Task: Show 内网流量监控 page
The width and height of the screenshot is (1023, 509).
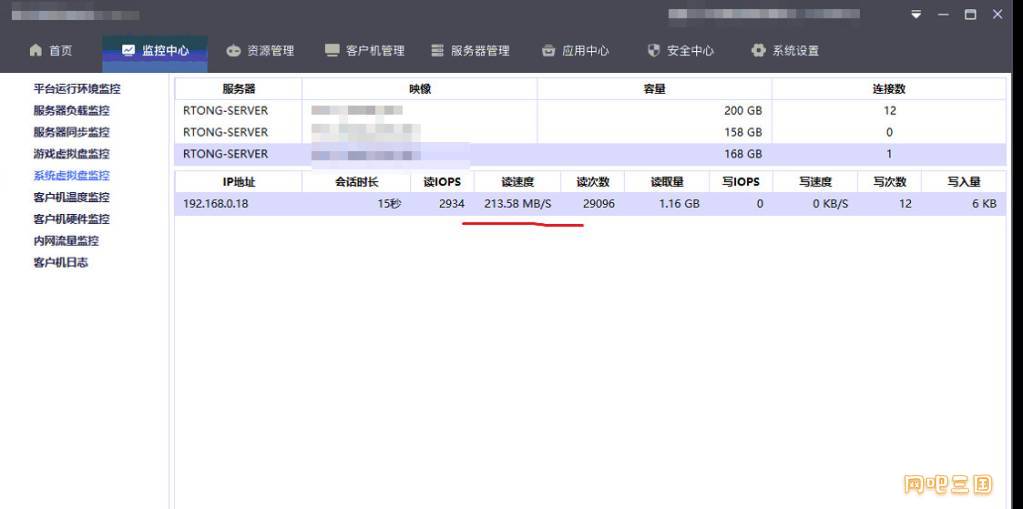Action: [x=66, y=241]
